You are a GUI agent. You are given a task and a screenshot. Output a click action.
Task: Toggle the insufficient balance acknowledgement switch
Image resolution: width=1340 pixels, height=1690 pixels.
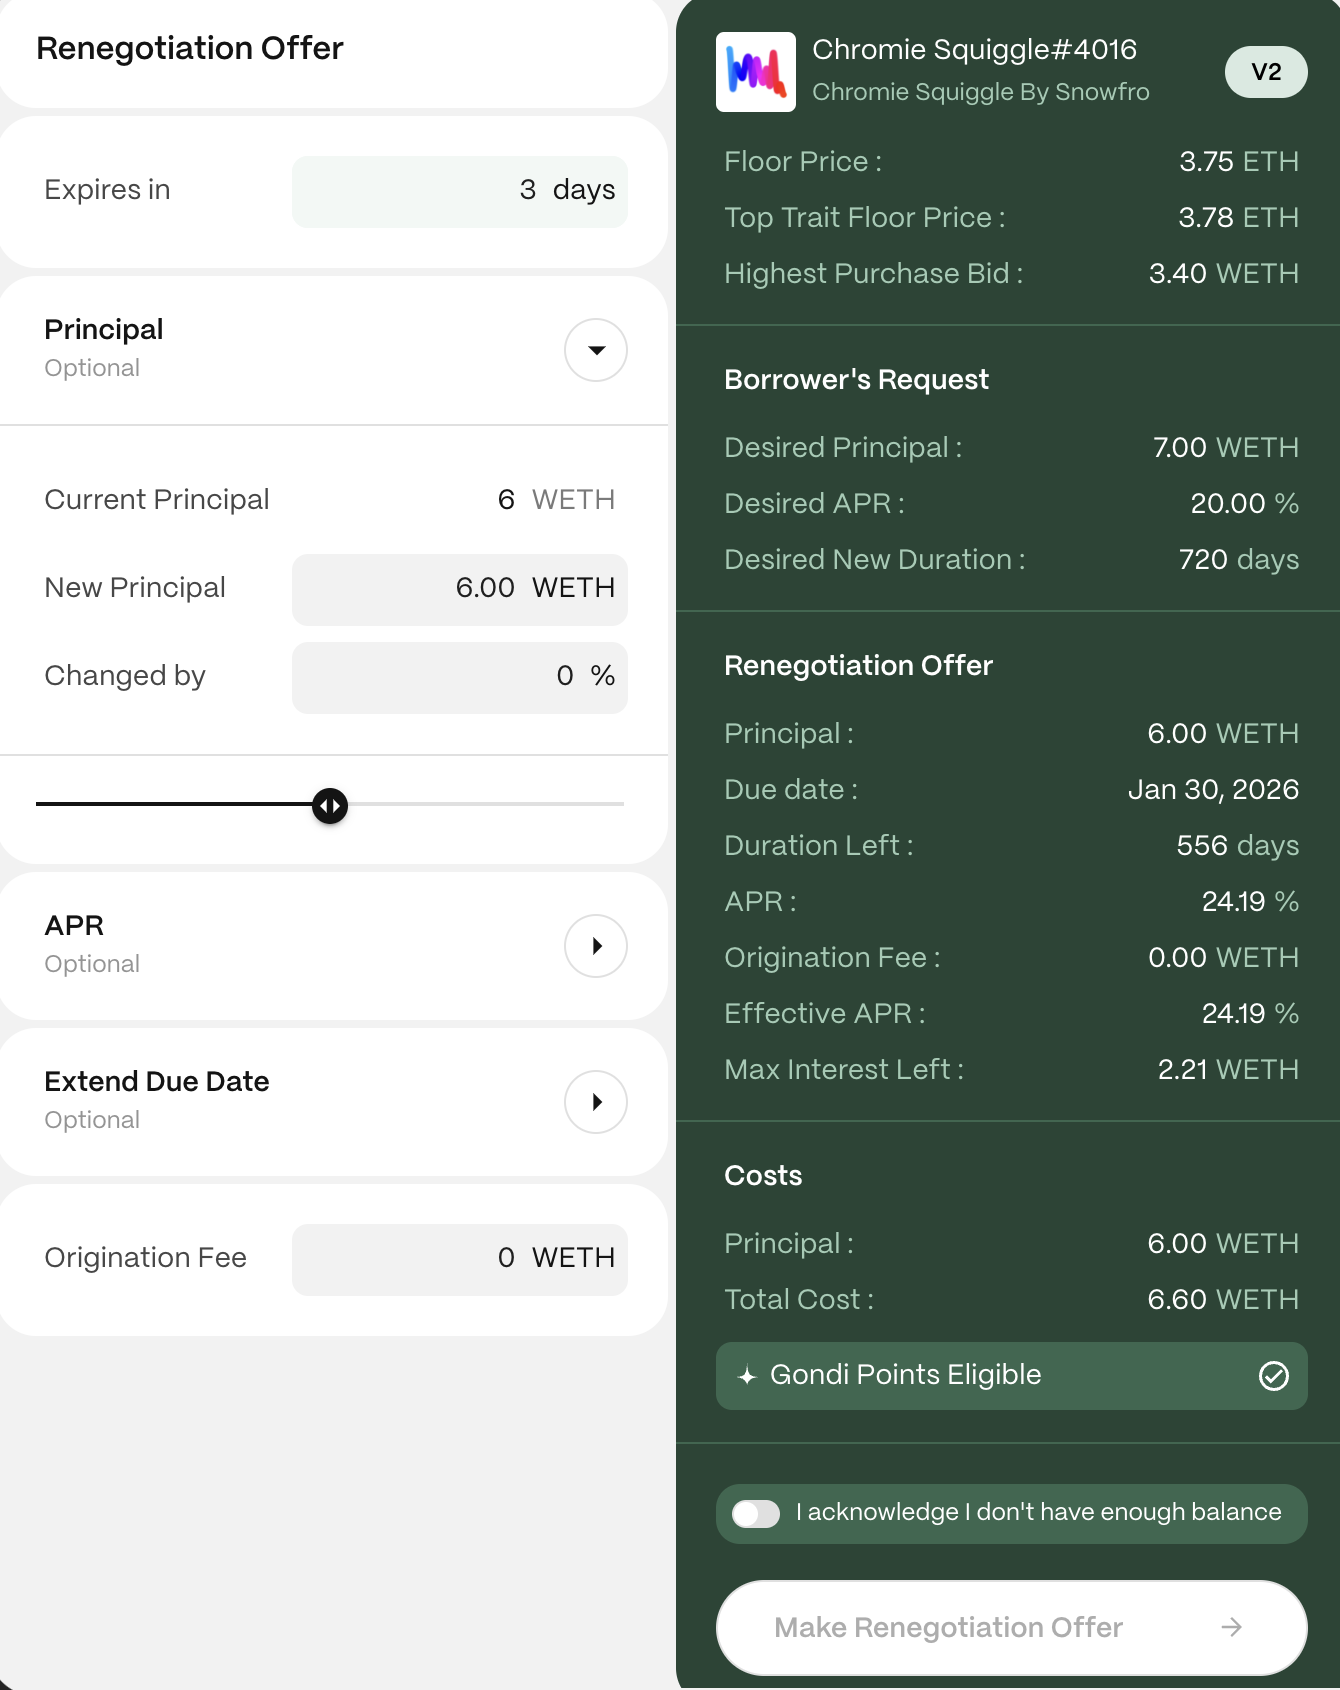(x=755, y=1514)
